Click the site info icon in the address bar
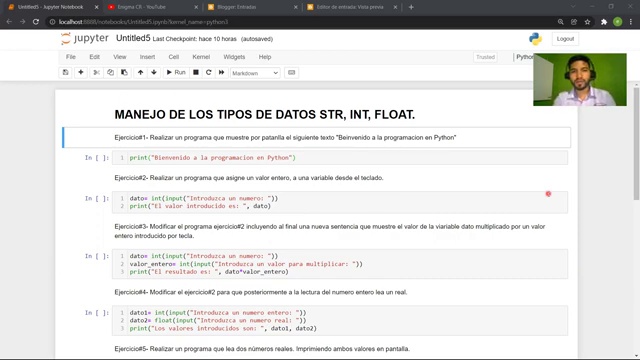This screenshot has height=360, width=640. [x=52, y=22]
